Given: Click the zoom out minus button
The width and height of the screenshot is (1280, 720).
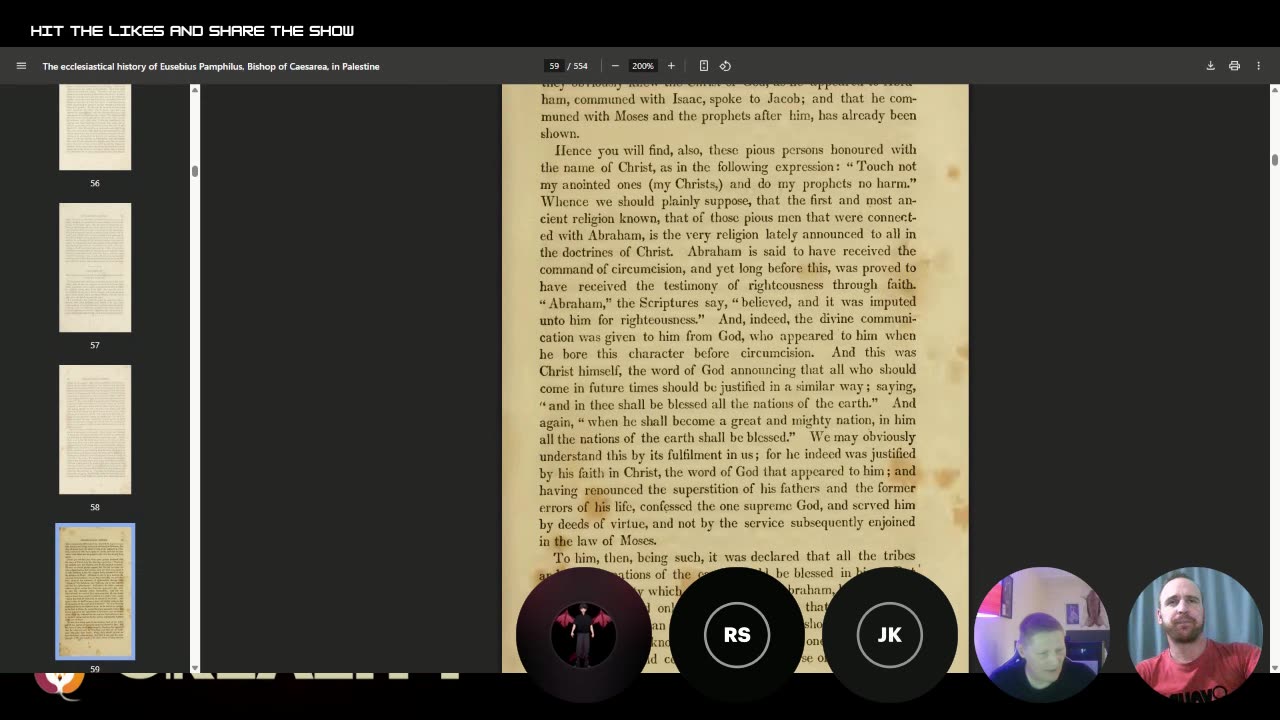Looking at the screenshot, I should (x=615, y=66).
